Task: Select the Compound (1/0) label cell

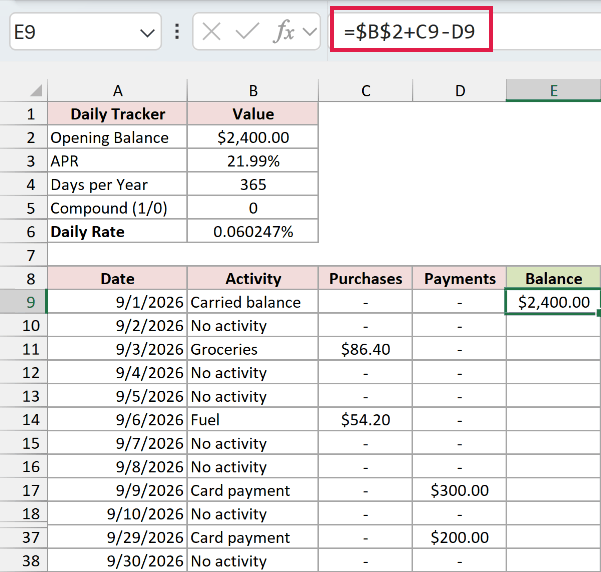Action: tap(118, 208)
